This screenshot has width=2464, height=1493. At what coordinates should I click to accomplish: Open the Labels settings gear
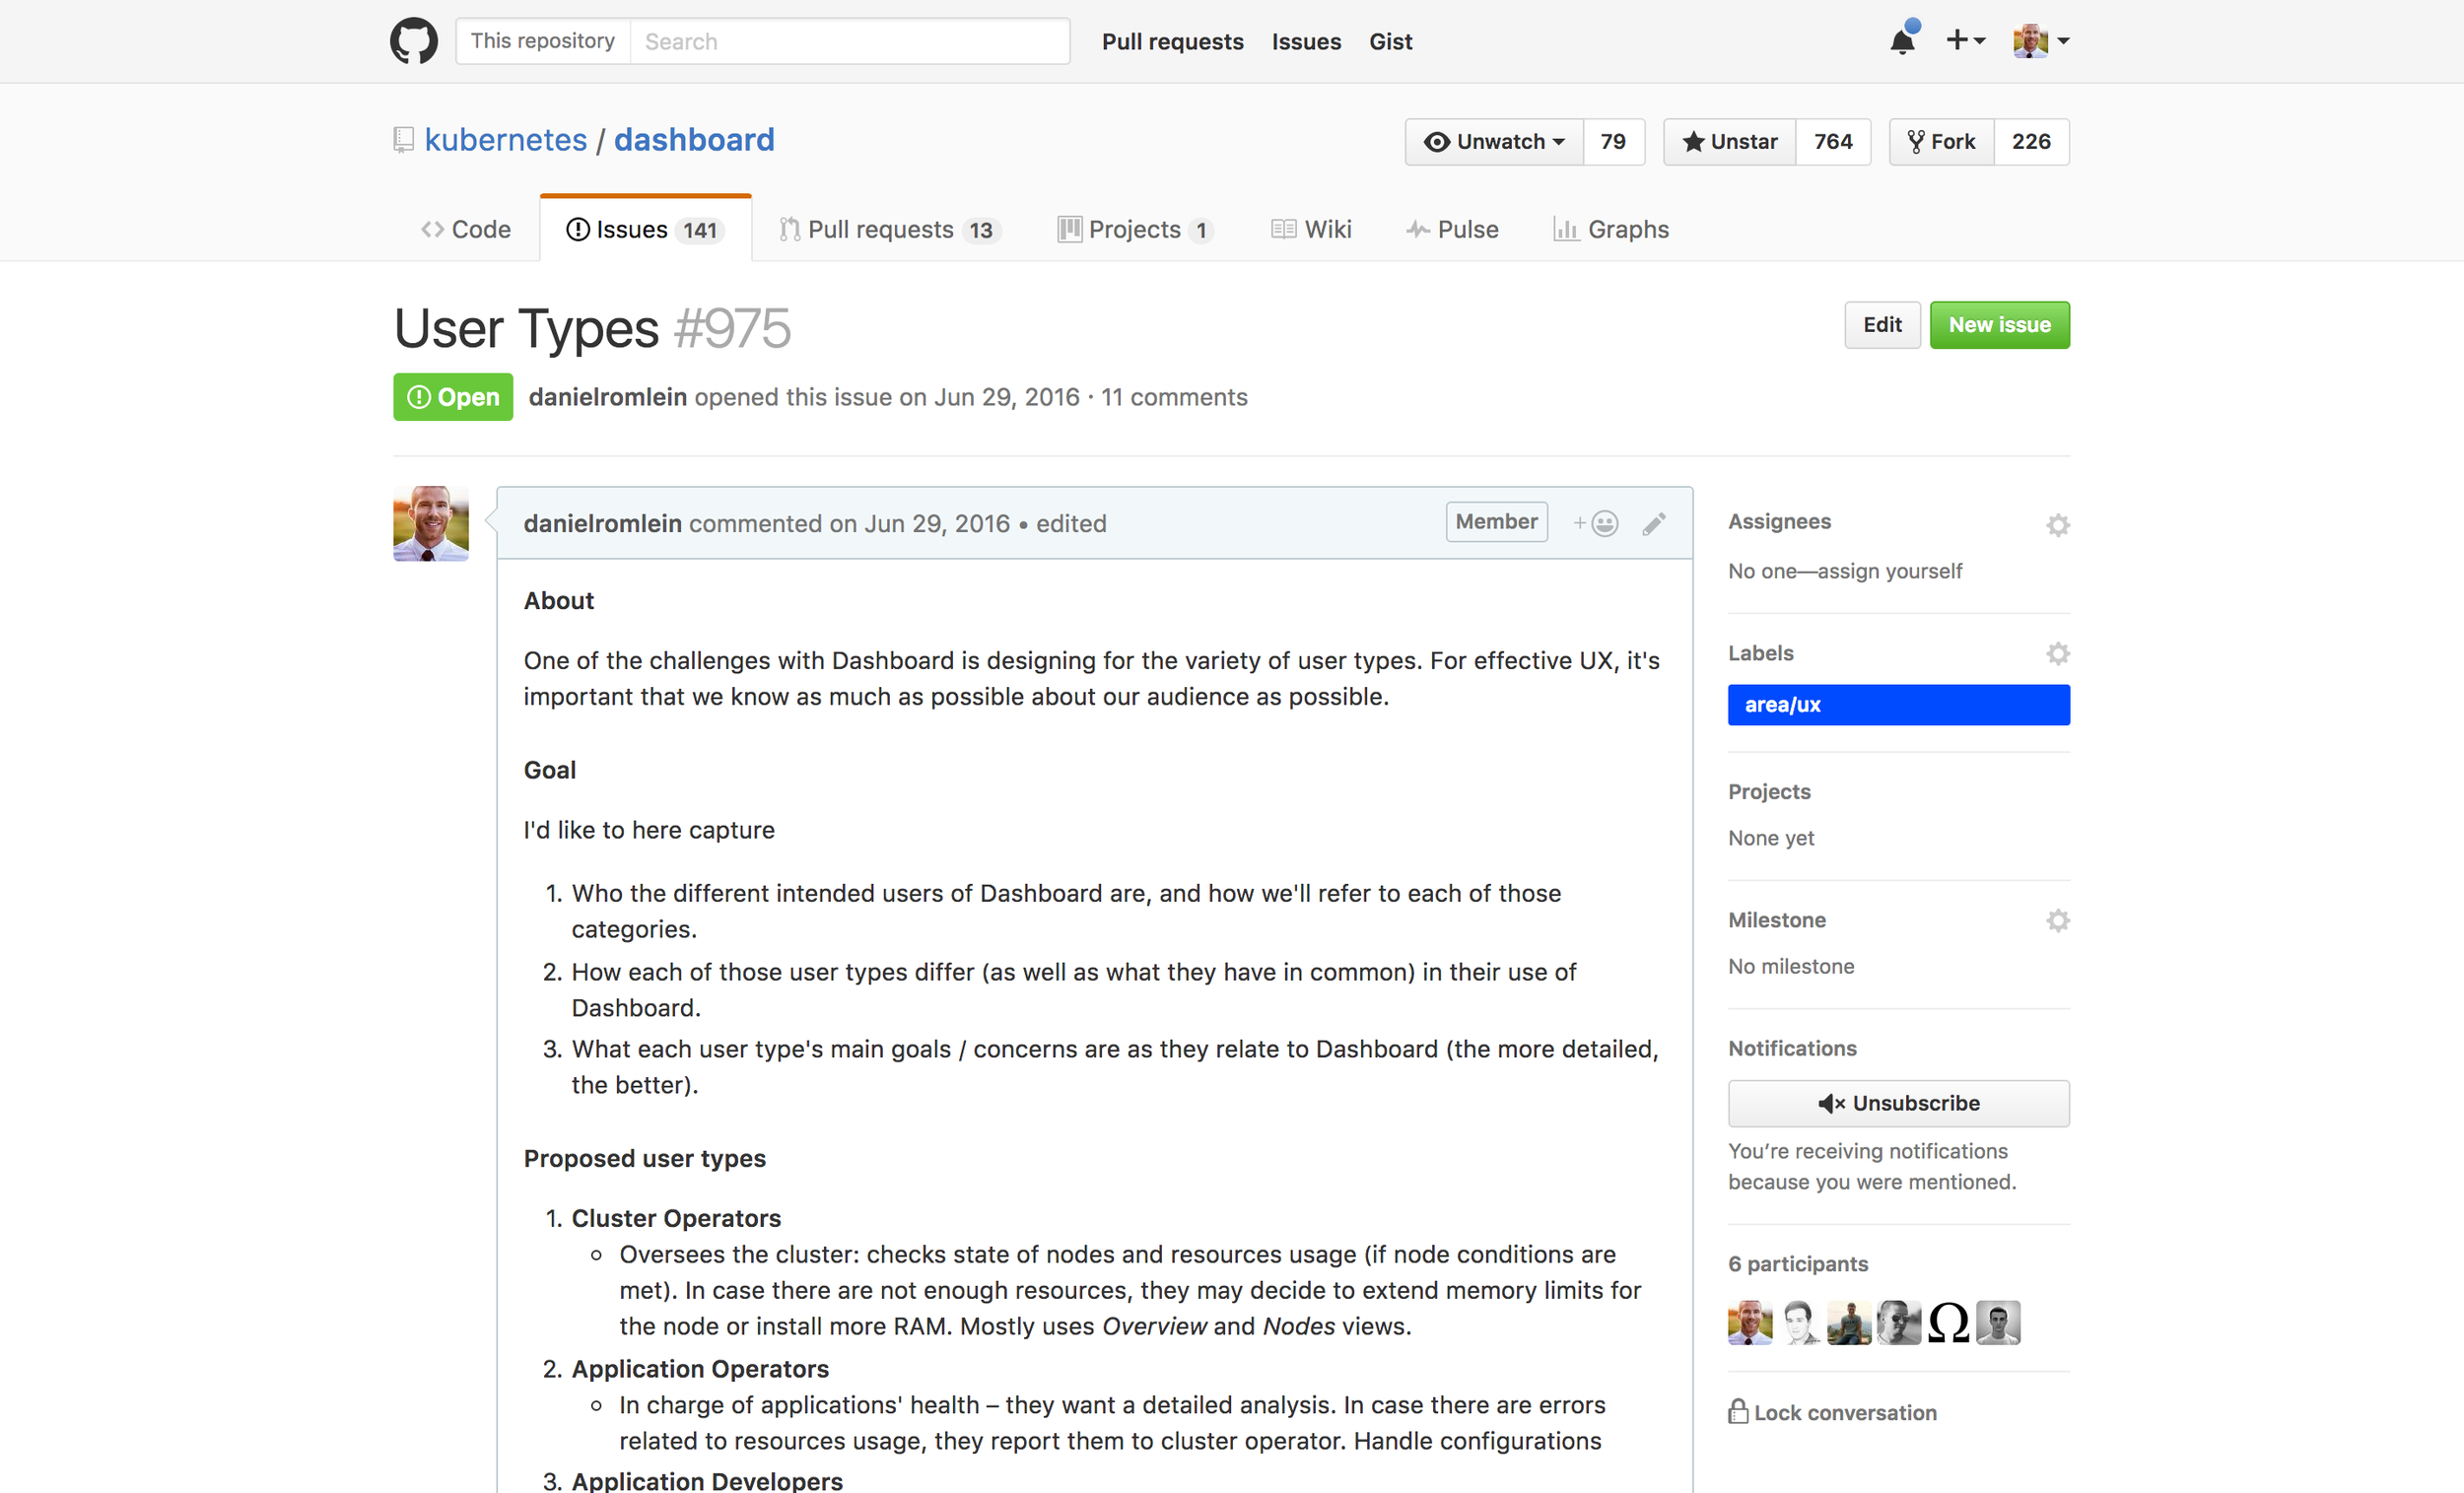pyautogui.click(x=2058, y=653)
